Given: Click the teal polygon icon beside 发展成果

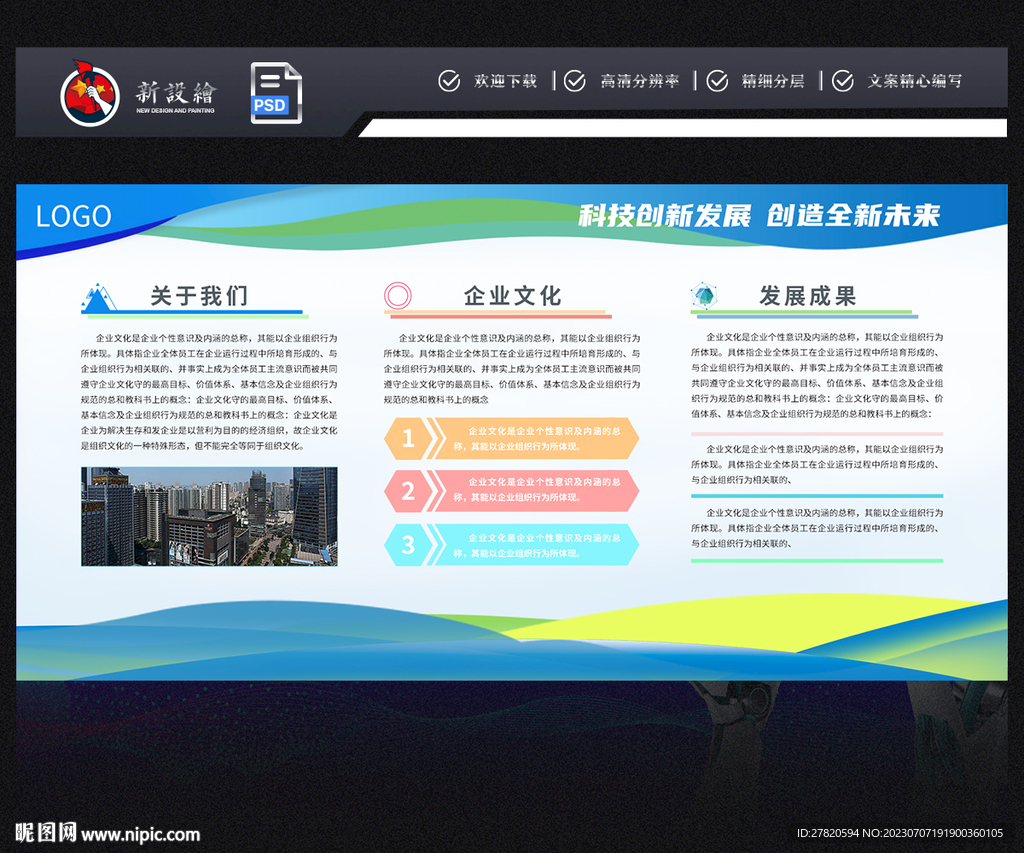Looking at the screenshot, I should click(x=704, y=296).
